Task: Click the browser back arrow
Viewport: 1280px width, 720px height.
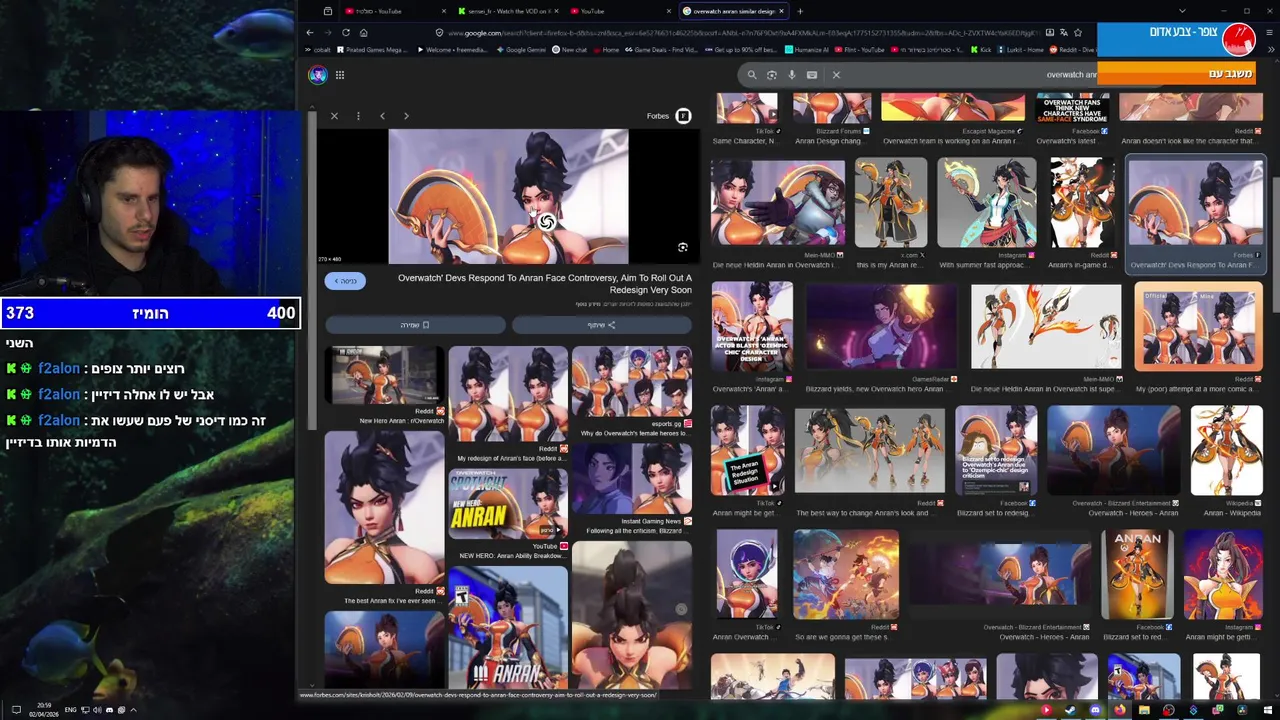Action: pos(310,33)
